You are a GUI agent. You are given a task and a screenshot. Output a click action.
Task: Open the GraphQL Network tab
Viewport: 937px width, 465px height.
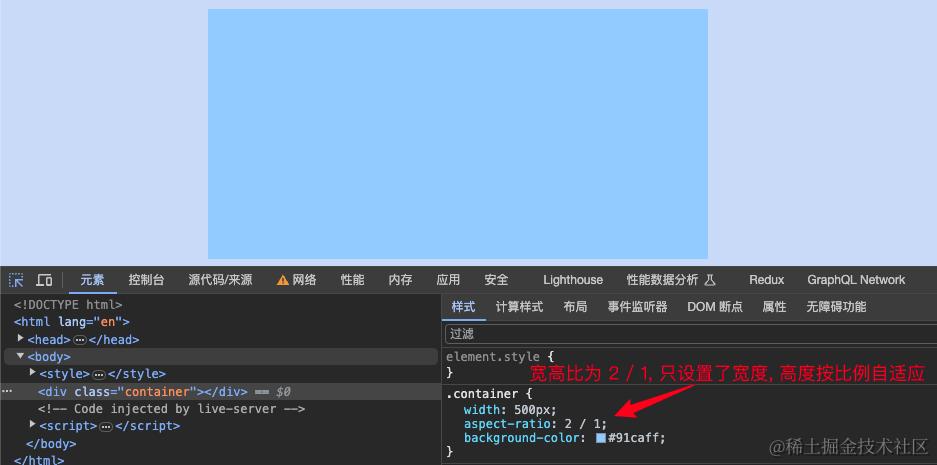(x=856, y=280)
